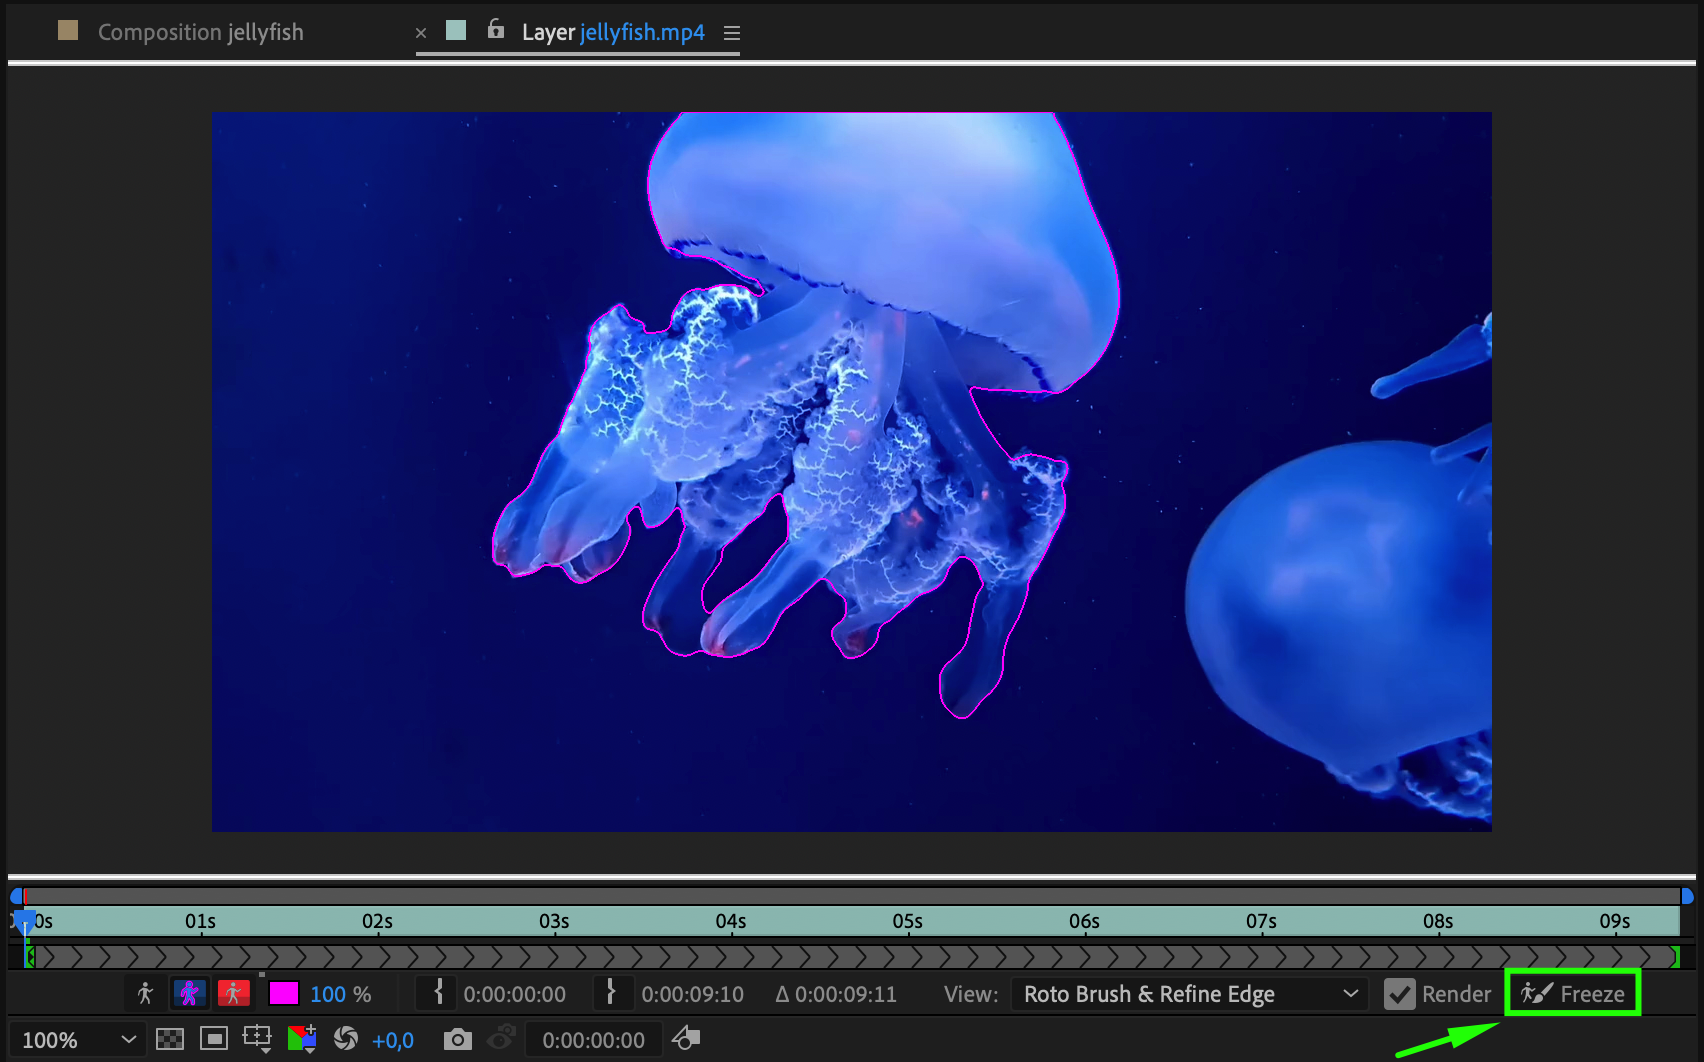Set the In point with the left brace button
This screenshot has width=1704, height=1062.
(x=438, y=992)
